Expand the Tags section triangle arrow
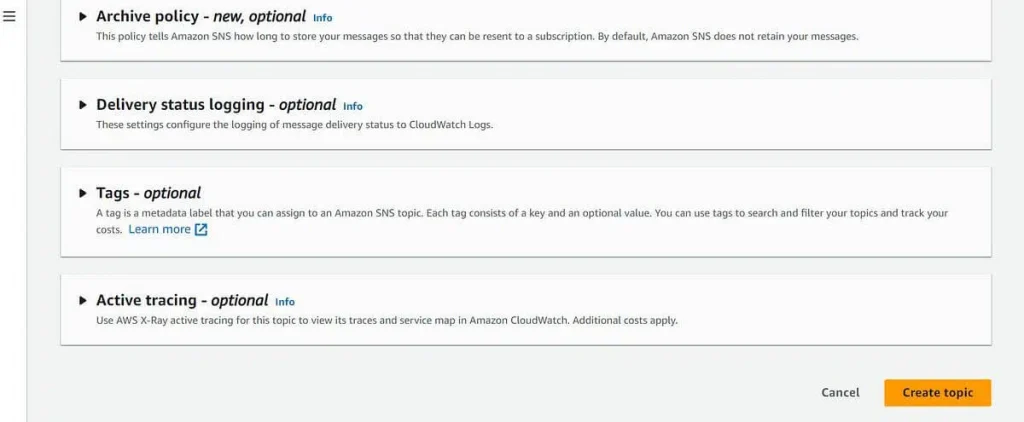The image size is (1024, 422). pyautogui.click(x=82, y=193)
